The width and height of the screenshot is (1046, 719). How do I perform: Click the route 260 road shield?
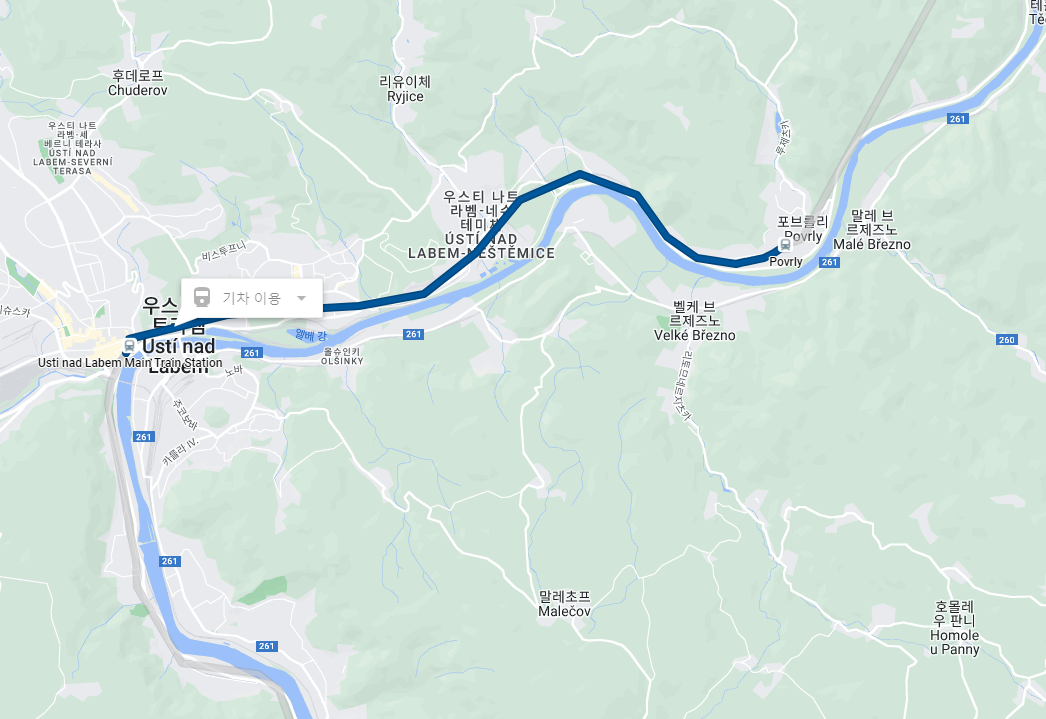pyautogui.click(x=1007, y=339)
